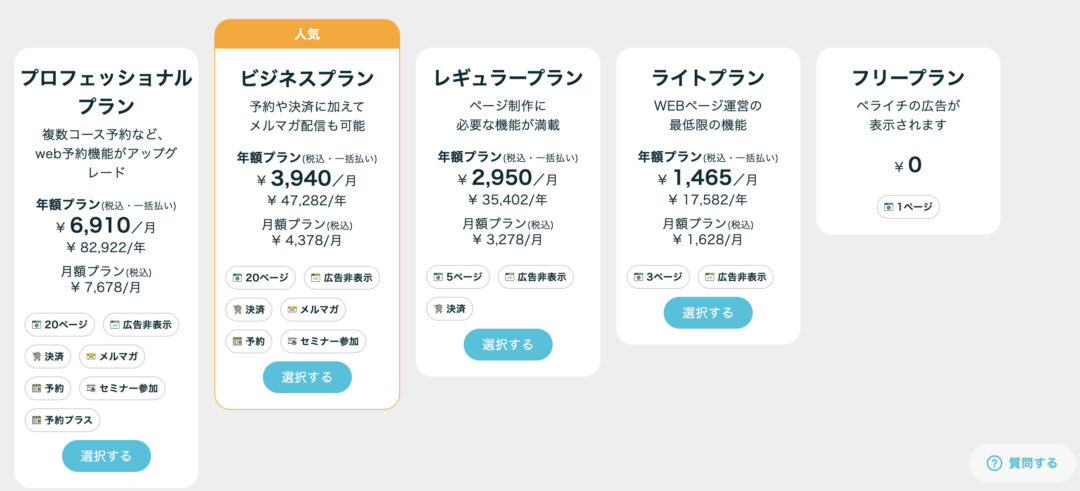Click セミナー参加 badge in Business plan
Screen dimensions: 1080x491
(x=323, y=341)
